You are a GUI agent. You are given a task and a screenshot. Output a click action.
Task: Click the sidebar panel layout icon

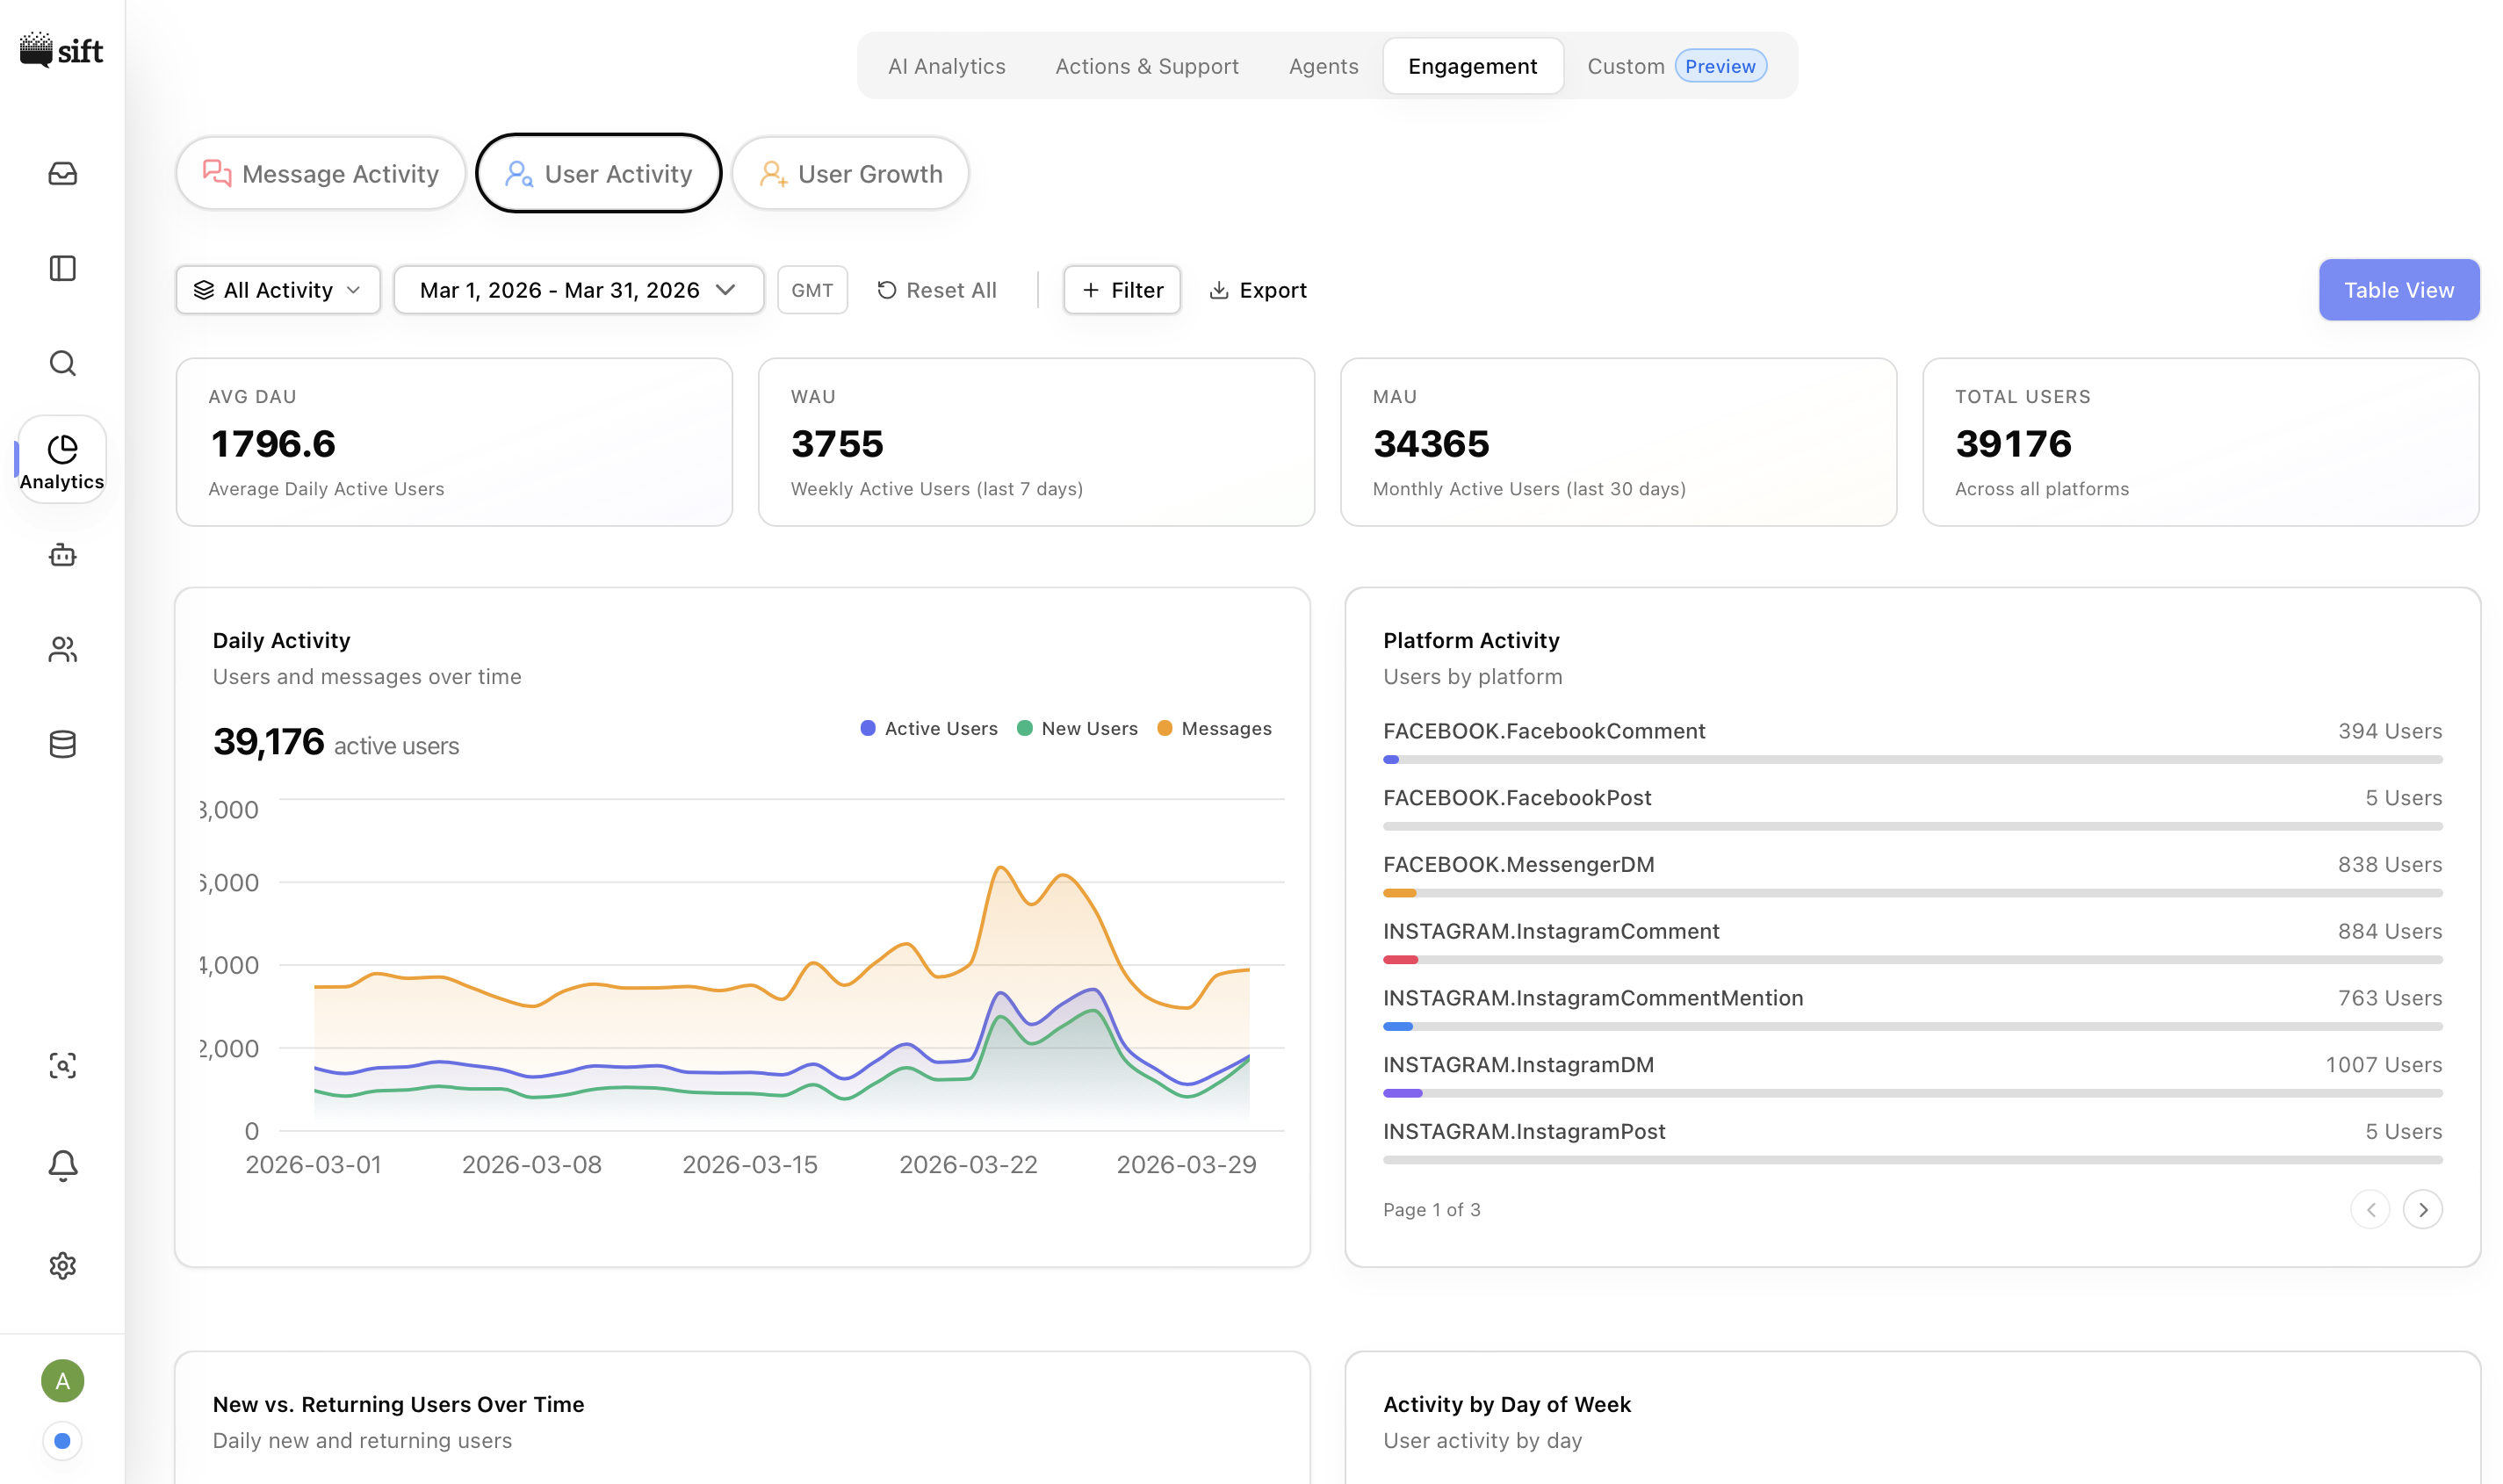(x=62, y=268)
